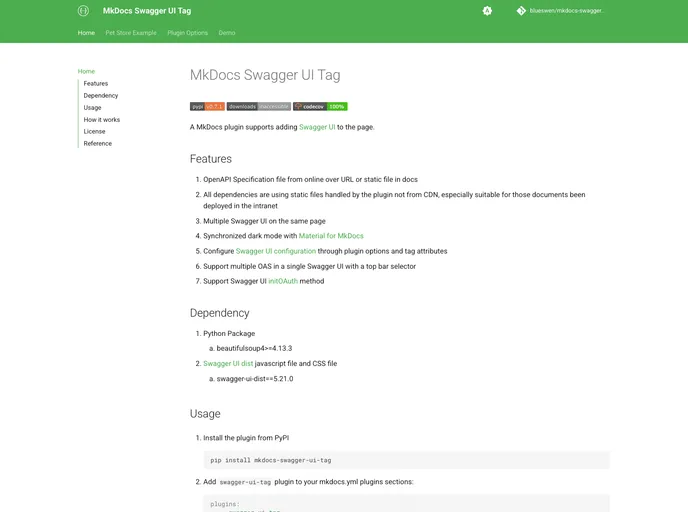Switch to the Plugin Options tab
The width and height of the screenshot is (688, 512).
pos(187,33)
